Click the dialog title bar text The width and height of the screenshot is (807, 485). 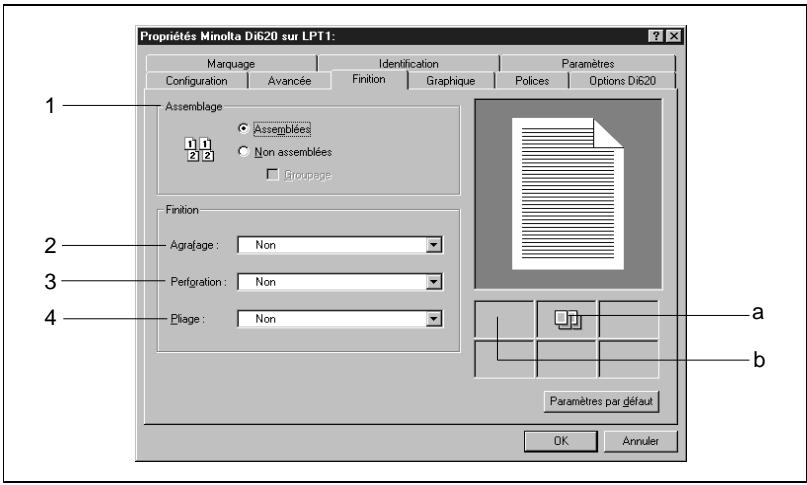(238, 36)
